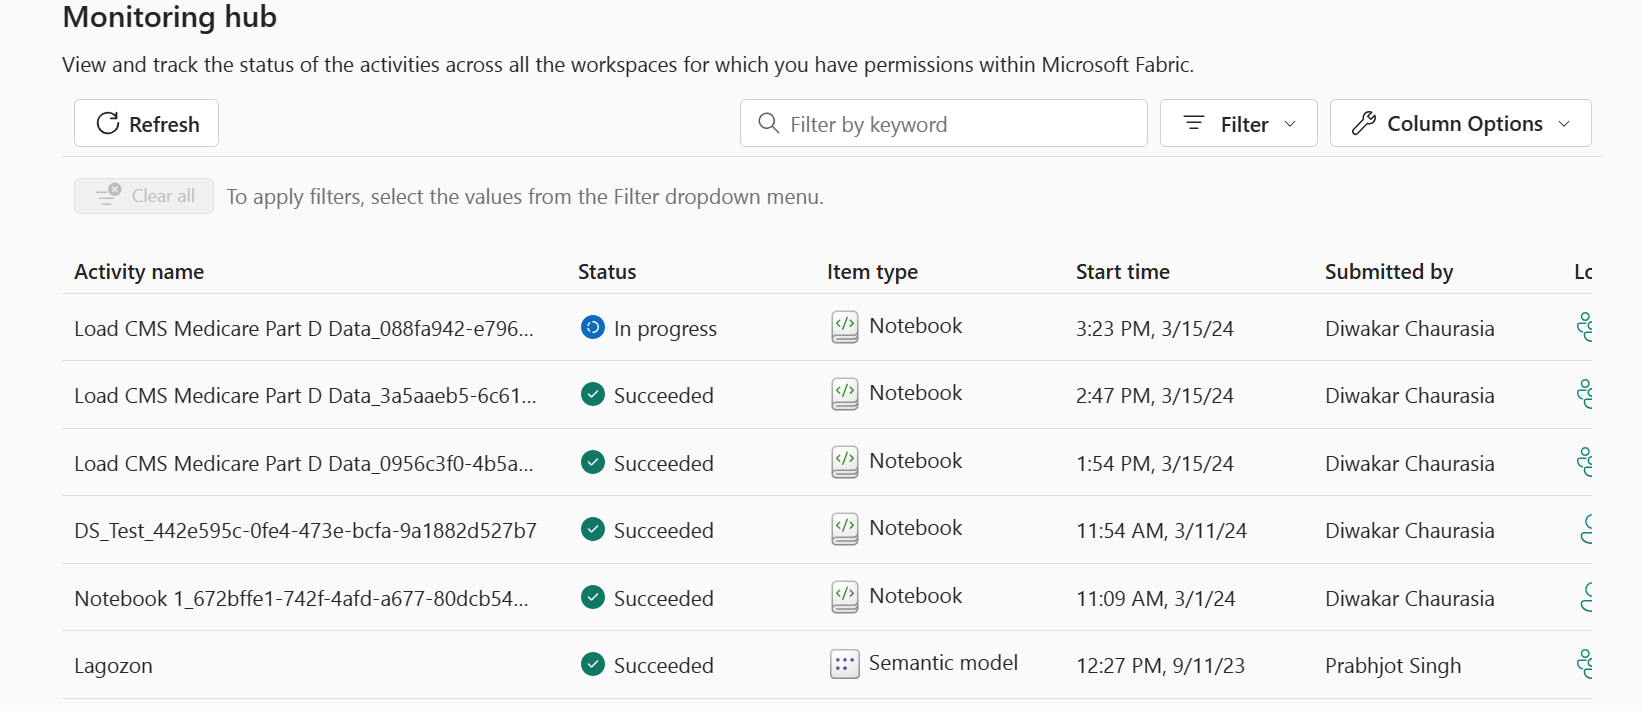Open Load CMS Medicare Part D Data_088fa942 activity

click(x=304, y=329)
